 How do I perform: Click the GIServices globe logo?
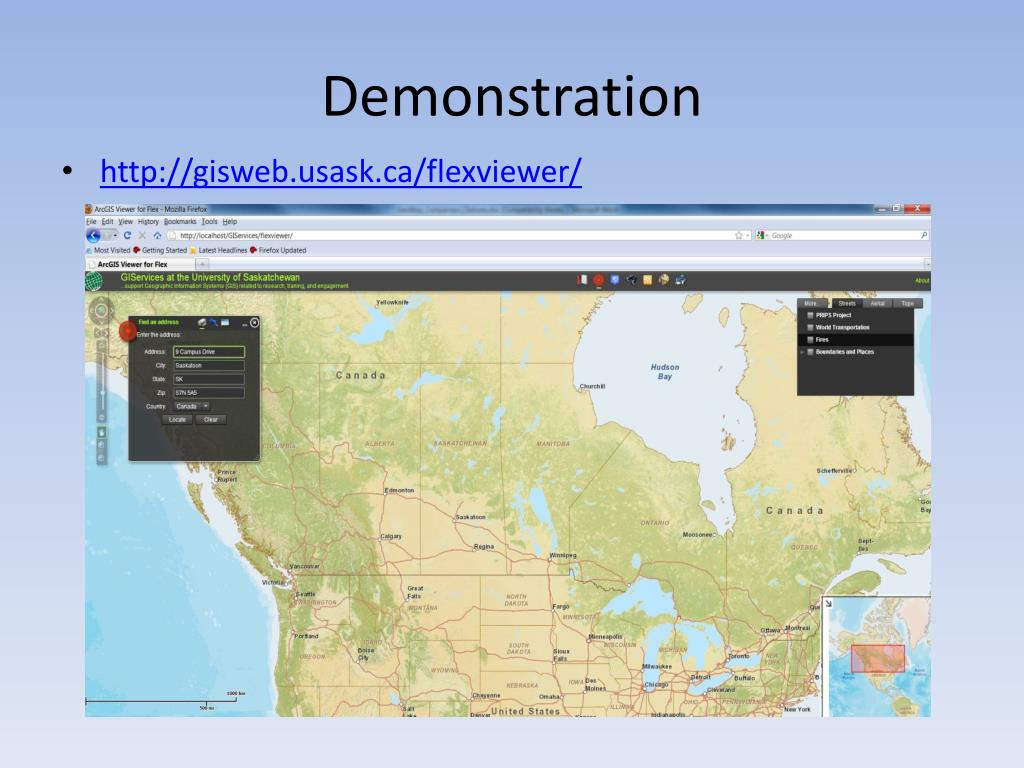pos(95,281)
